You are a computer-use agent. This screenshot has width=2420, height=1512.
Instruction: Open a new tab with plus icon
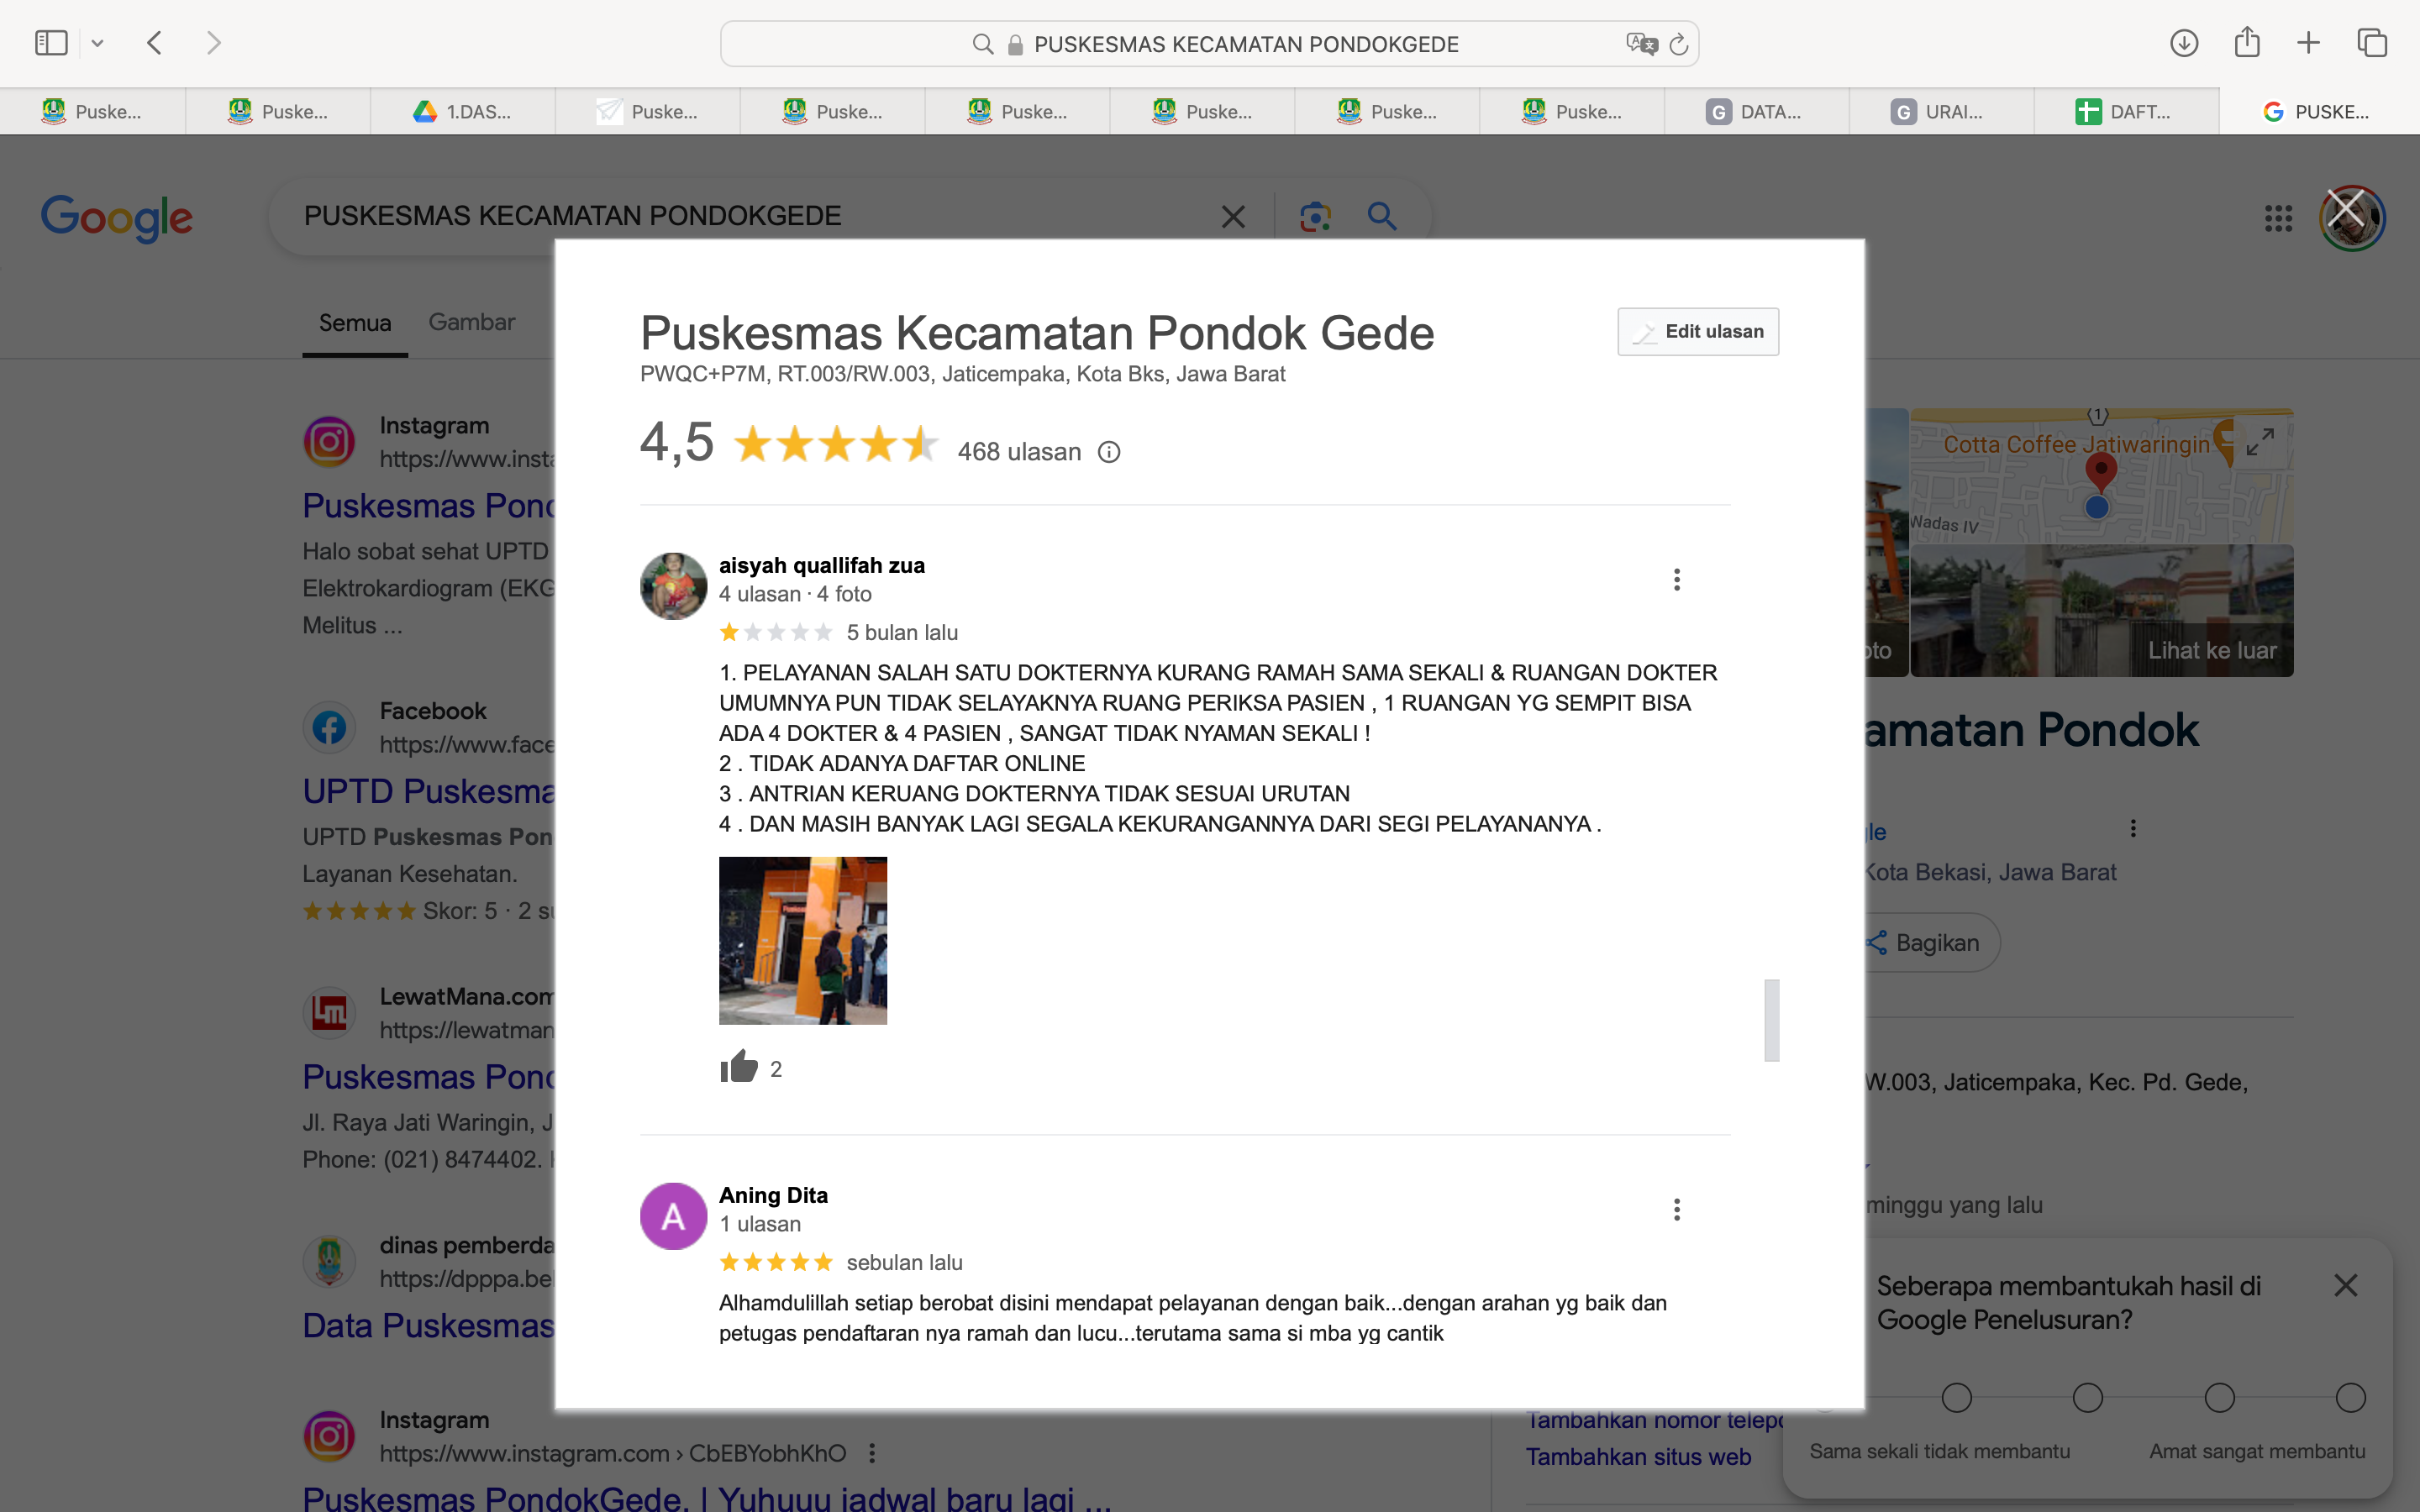pyautogui.click(x=2308, y=43)
